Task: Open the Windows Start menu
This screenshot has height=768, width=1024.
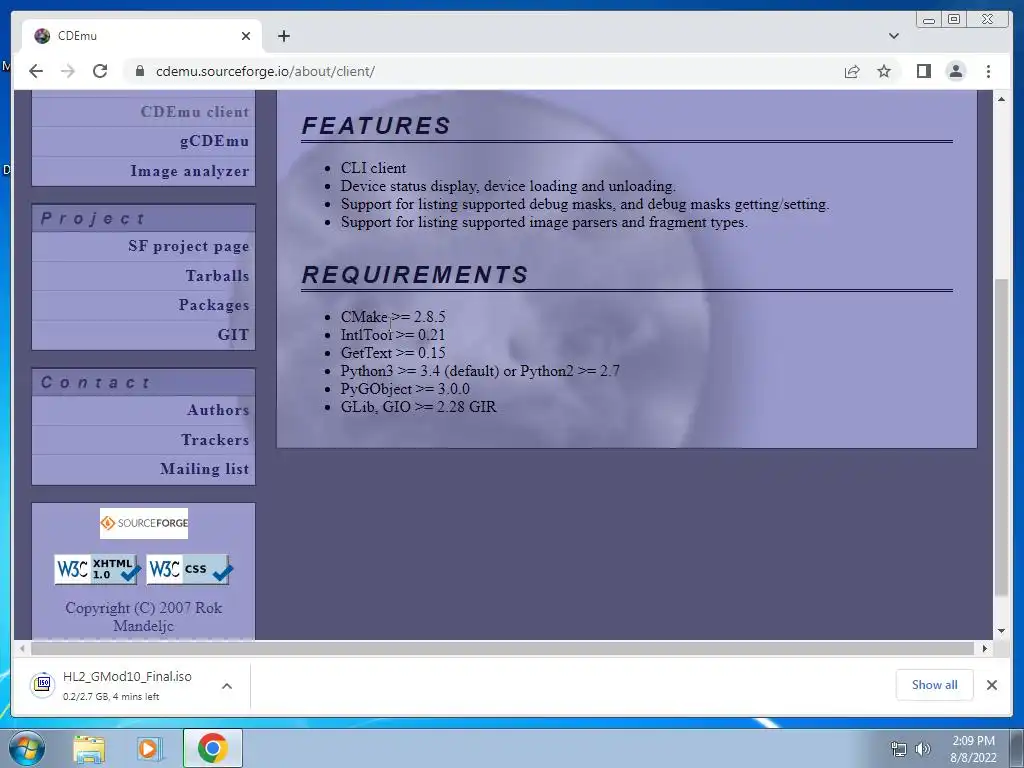Action: point(26,748)
